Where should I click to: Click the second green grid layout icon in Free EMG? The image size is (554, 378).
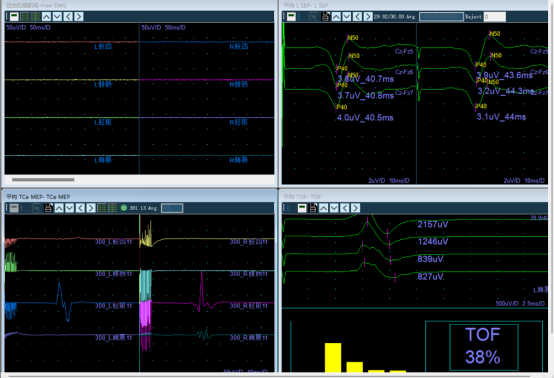(36, 16)
